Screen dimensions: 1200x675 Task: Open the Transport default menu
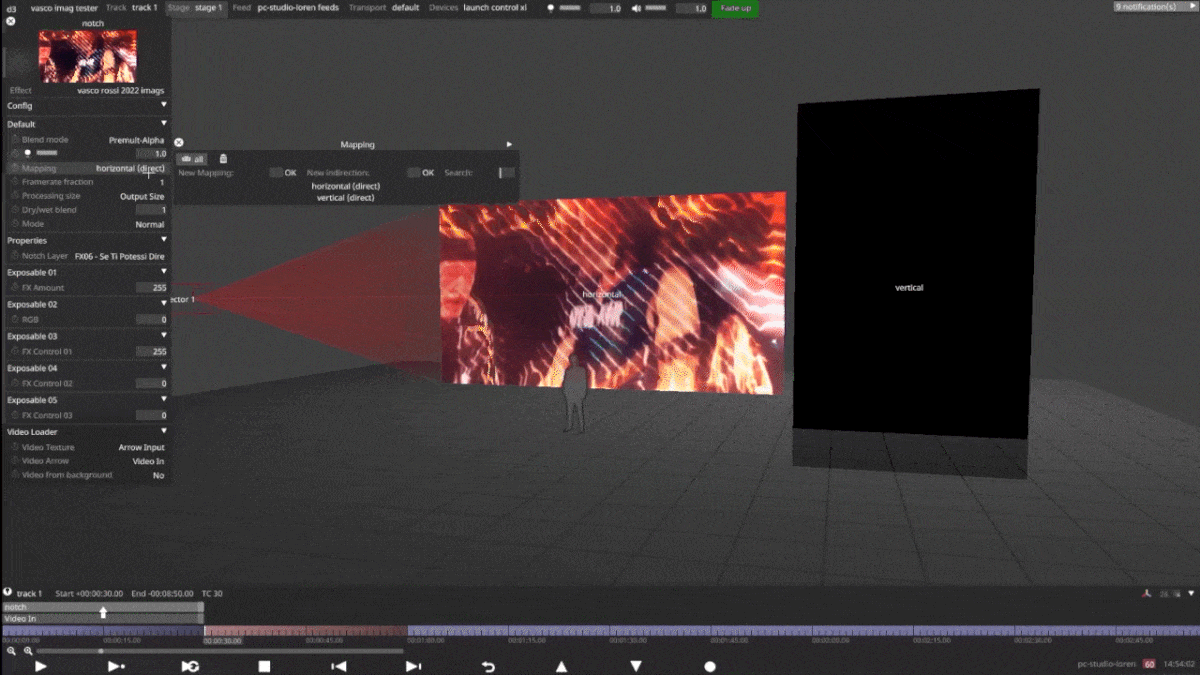[384, 7]
